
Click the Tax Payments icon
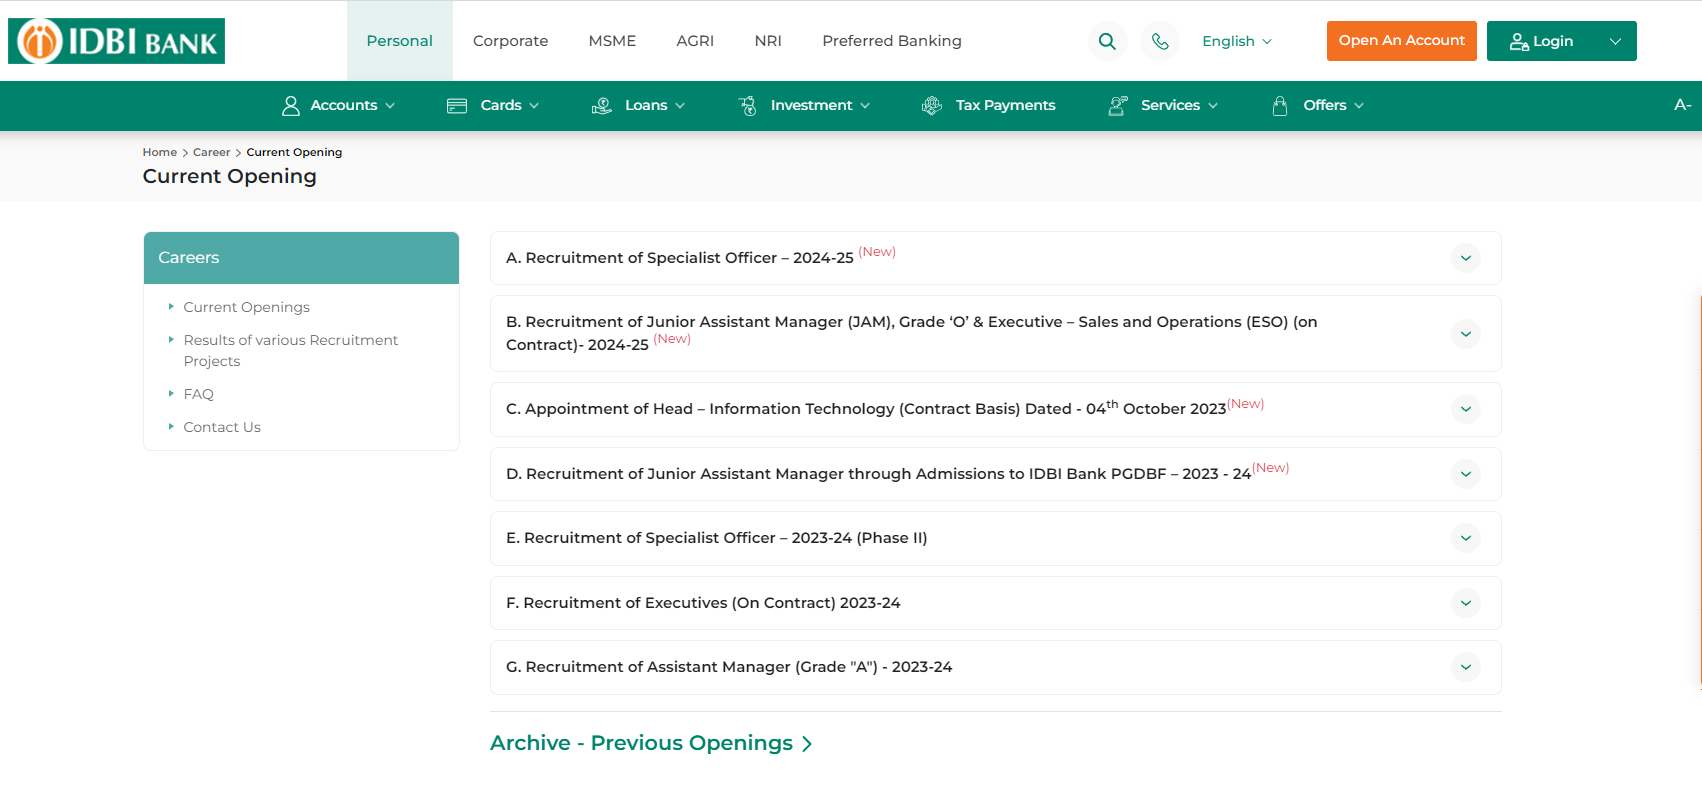click(x=932, y=105)
